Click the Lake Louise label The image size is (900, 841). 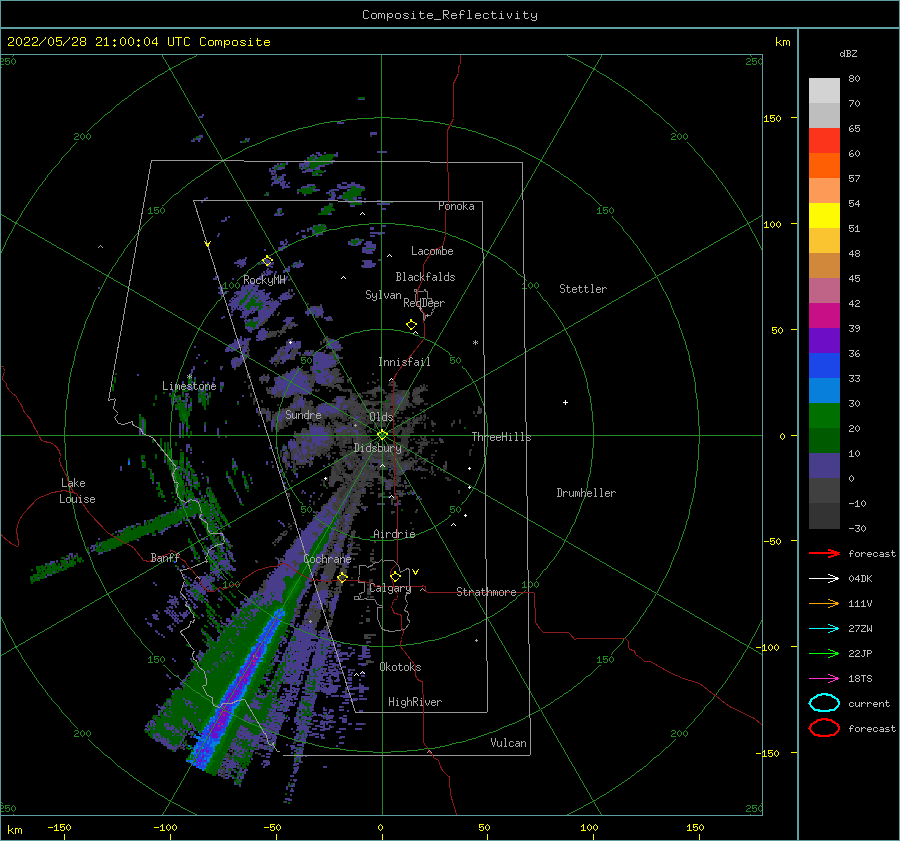pos(77,491)
